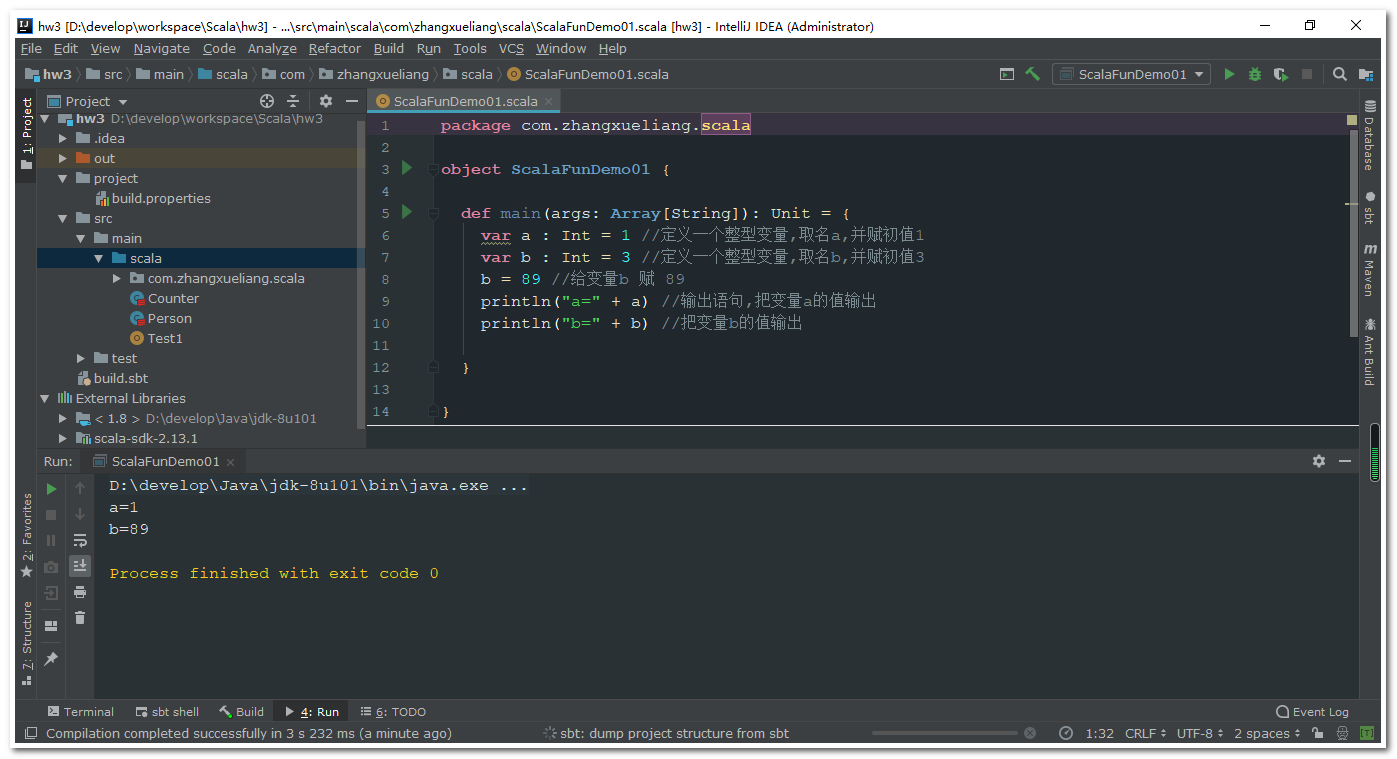Viewport: 1397px width, 759px height.
Task: Click restore layout icon in Run panel
Action: [x=52, y=626]
